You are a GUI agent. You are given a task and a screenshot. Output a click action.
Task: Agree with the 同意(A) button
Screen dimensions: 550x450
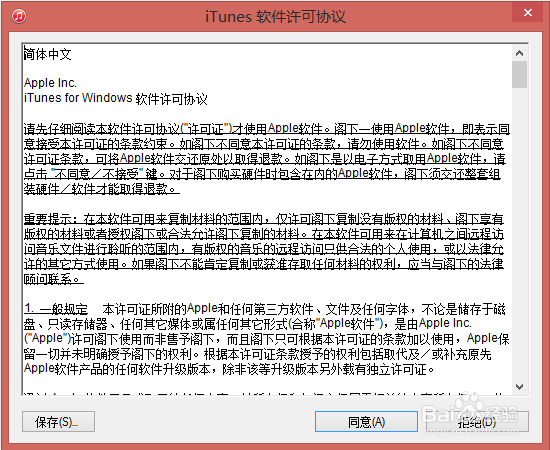(x=366, y=421)
